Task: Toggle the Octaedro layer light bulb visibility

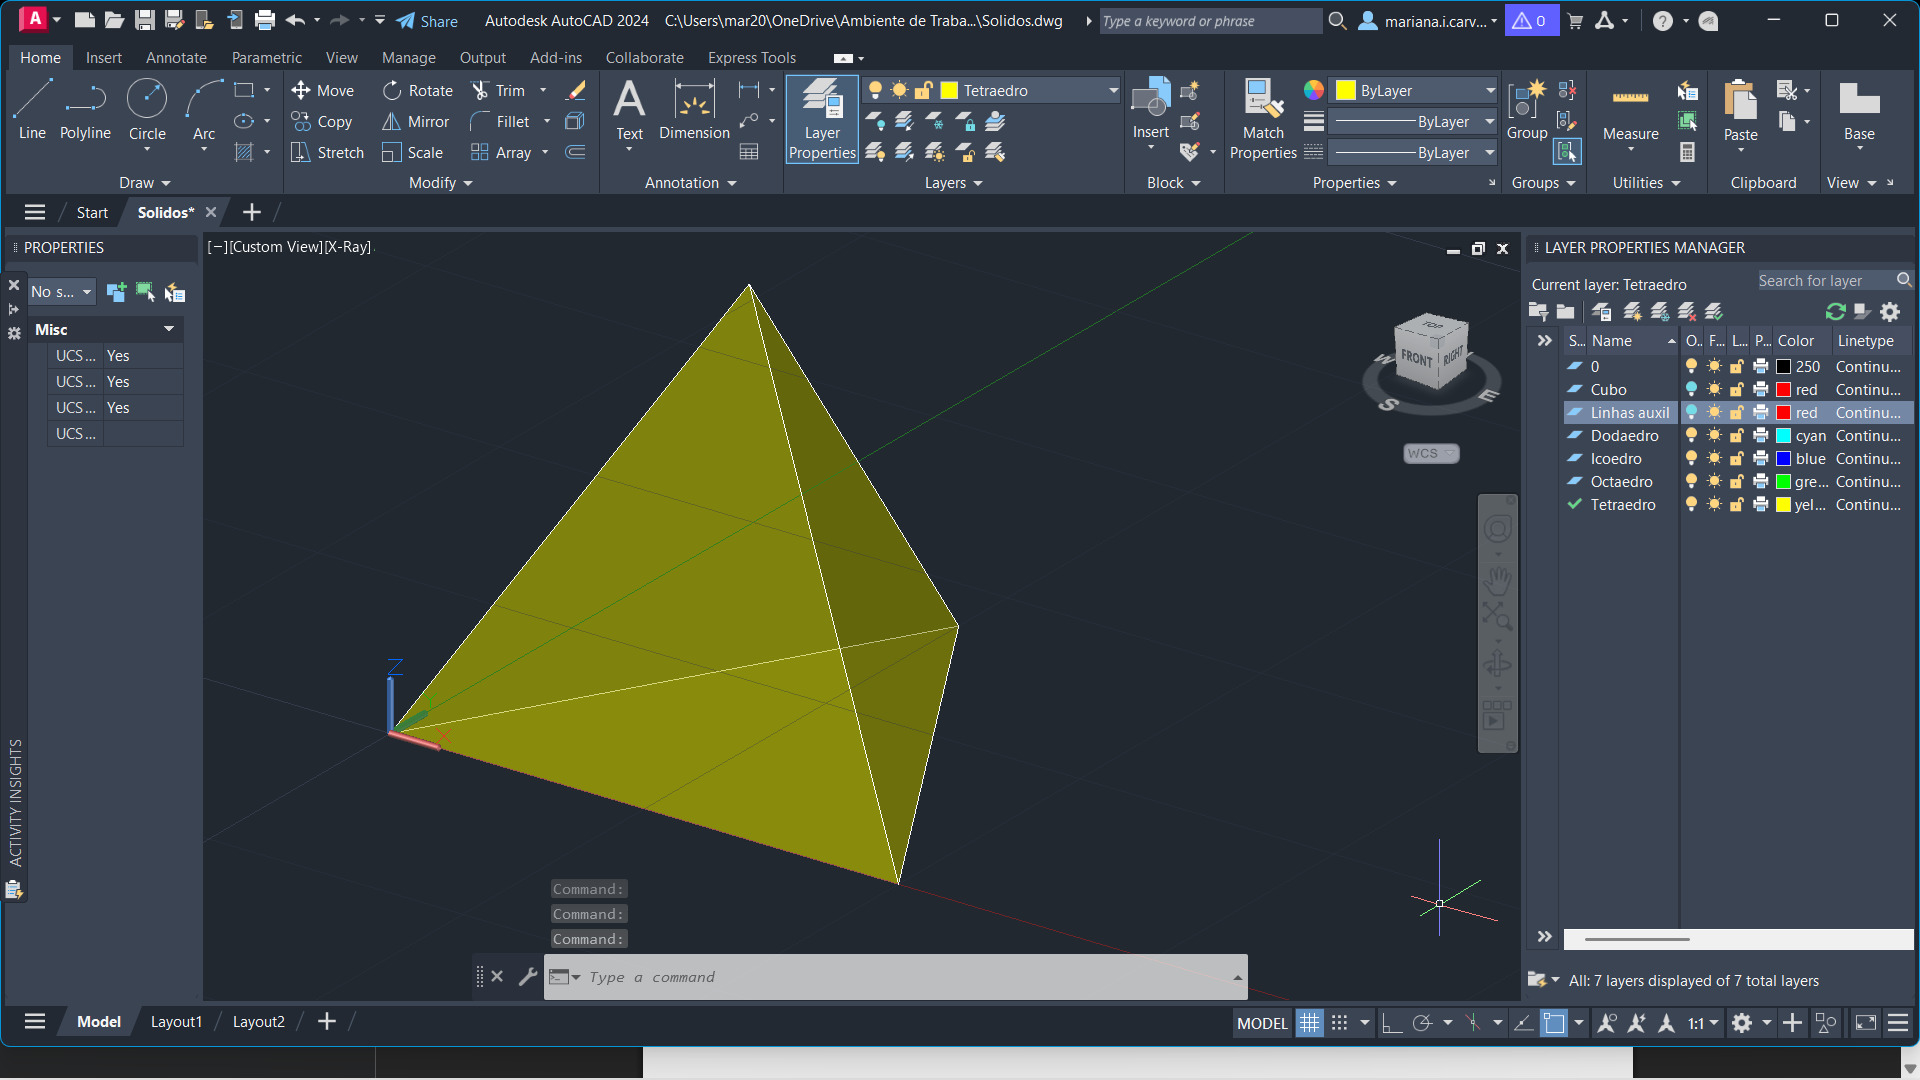Action: tap(1691, 482)
